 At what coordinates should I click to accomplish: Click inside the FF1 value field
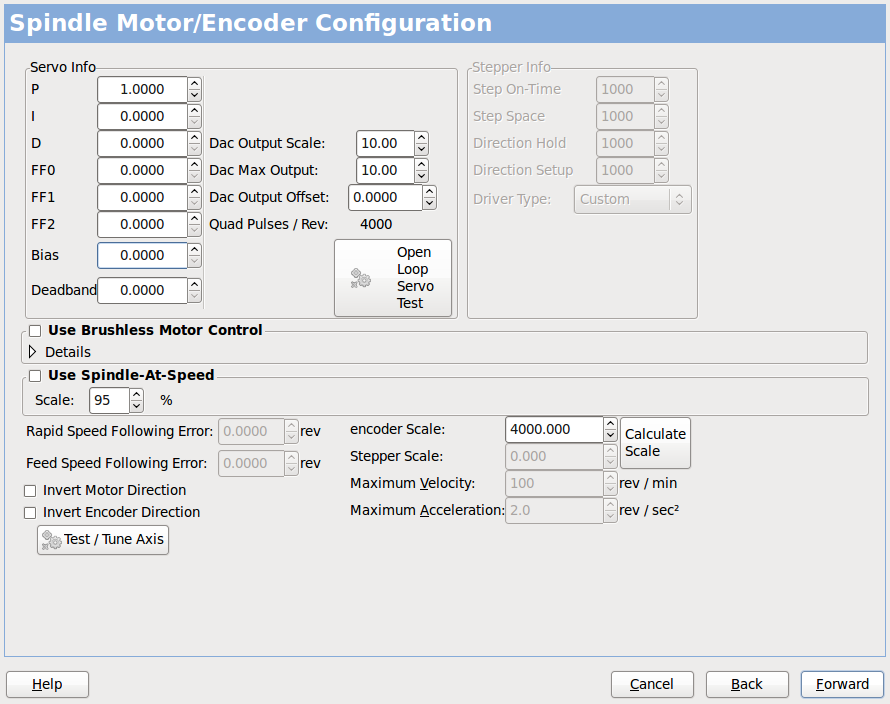142,197
